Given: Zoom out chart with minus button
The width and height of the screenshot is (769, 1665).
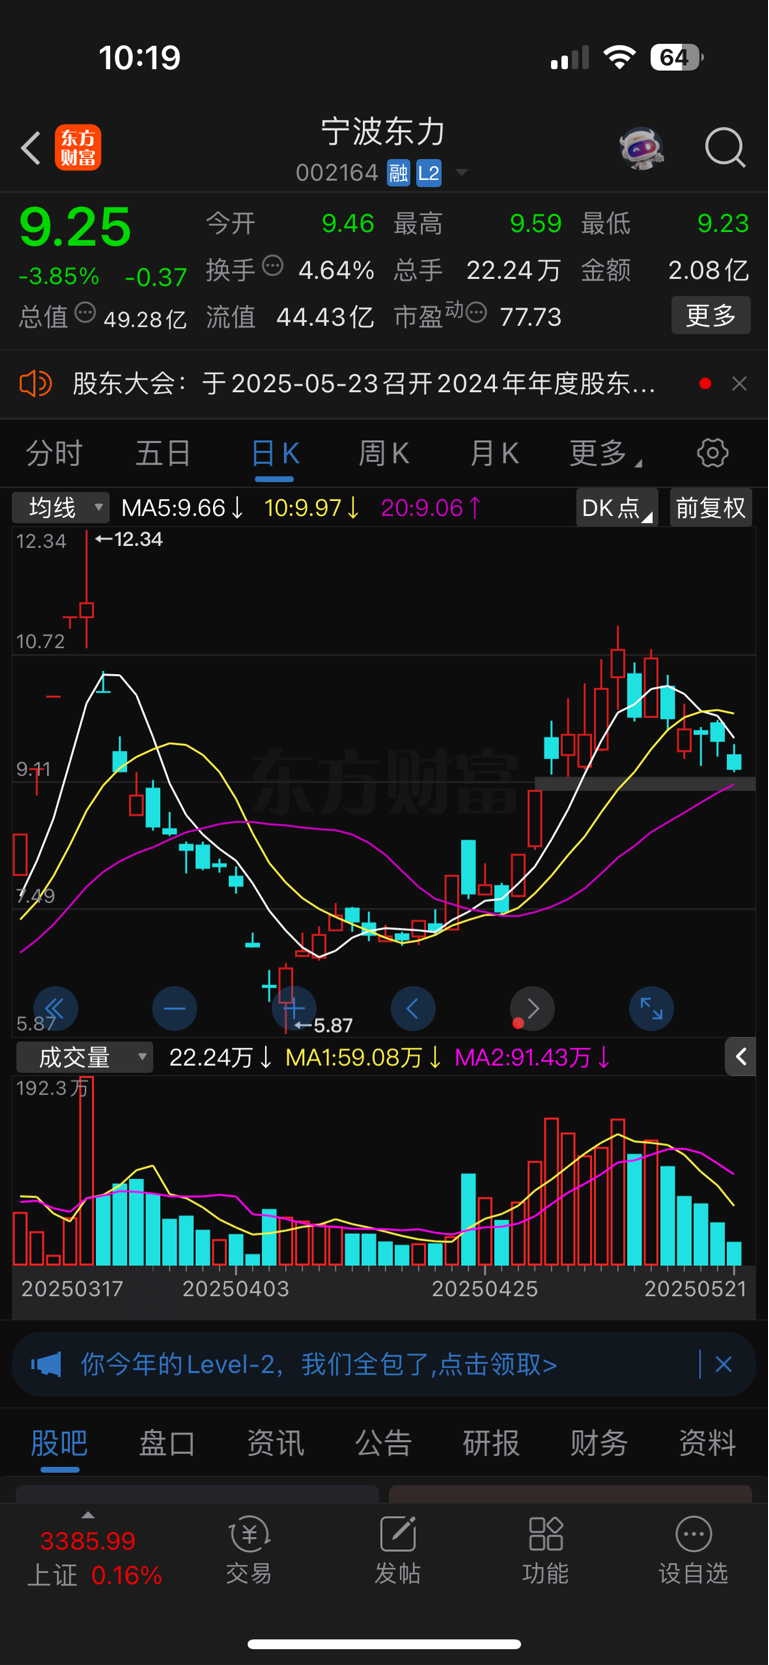Looking at the screenshot, I should tap(174, 1009).
